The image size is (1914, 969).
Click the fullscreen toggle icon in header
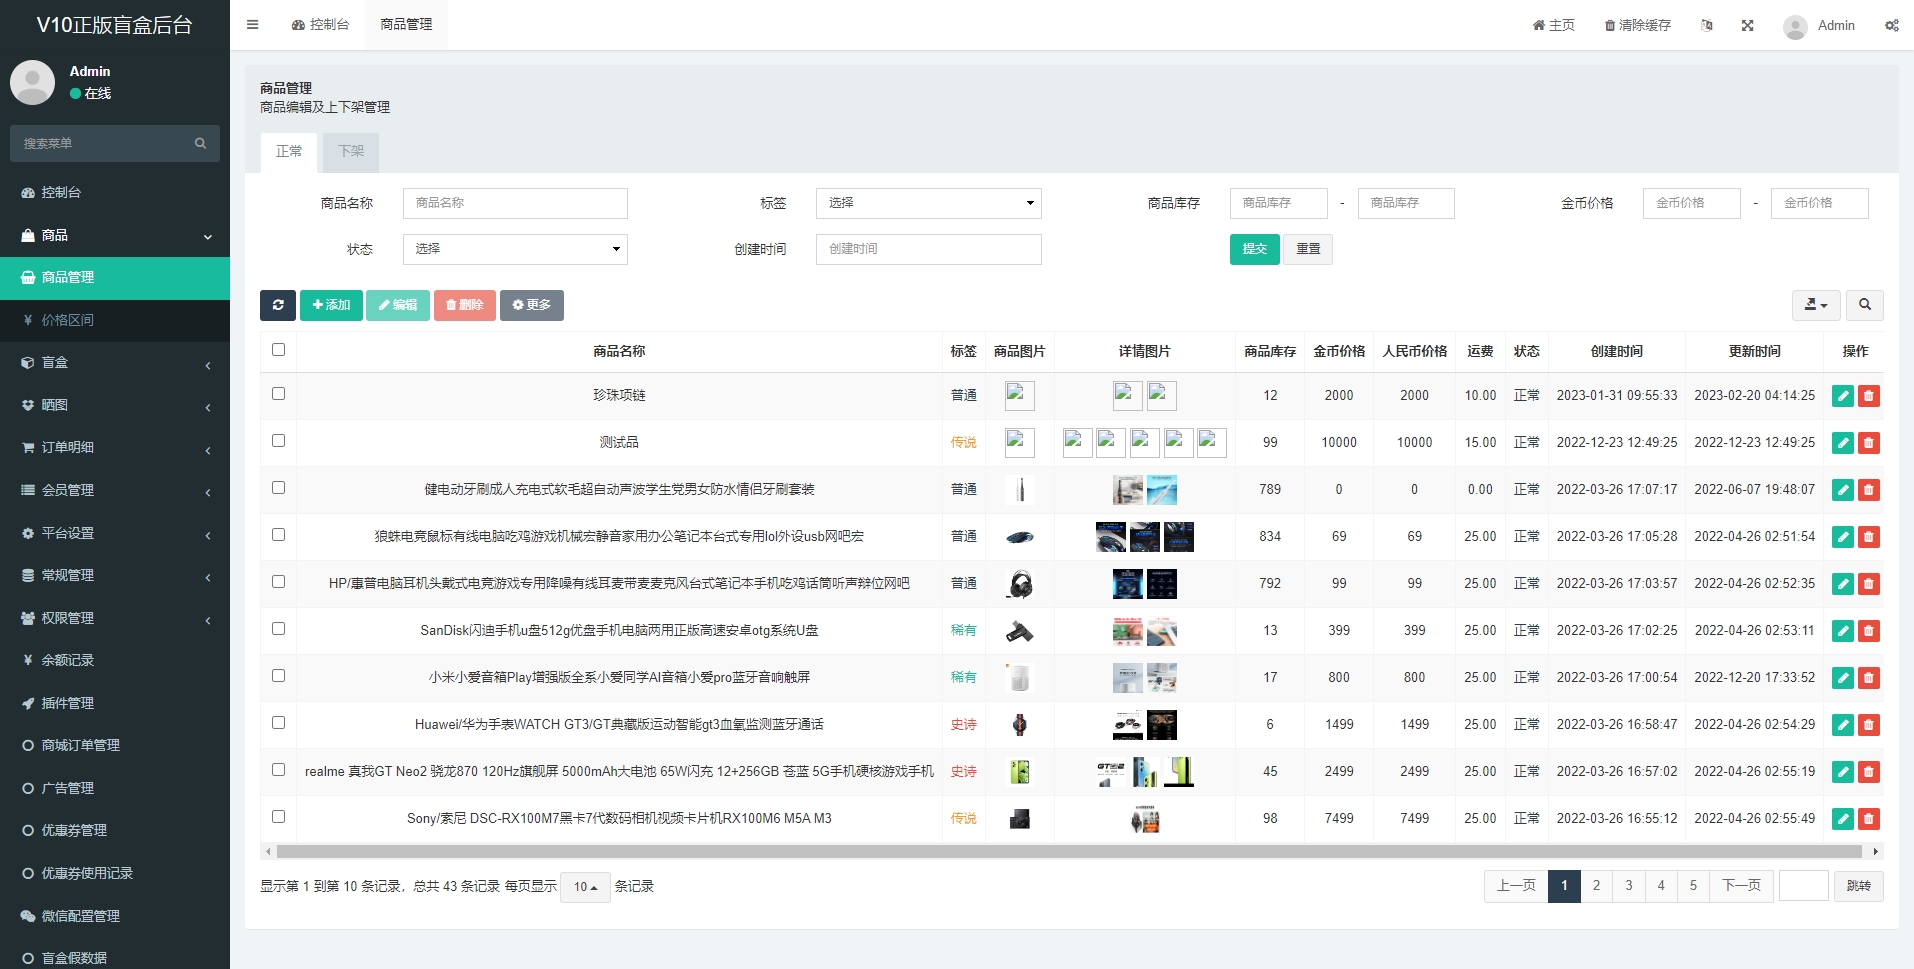point(1747,25)
